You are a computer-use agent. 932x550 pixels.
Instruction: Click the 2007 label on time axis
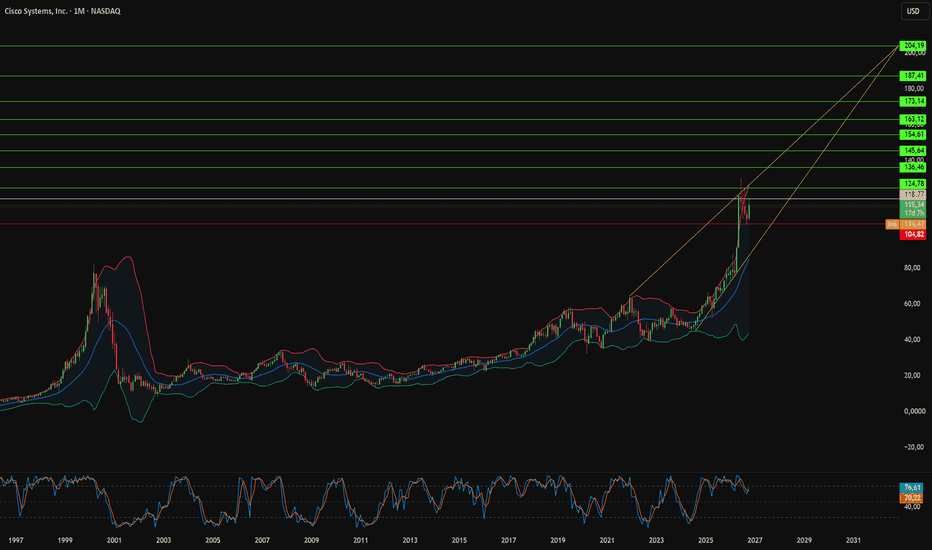(x=262, y=540)
